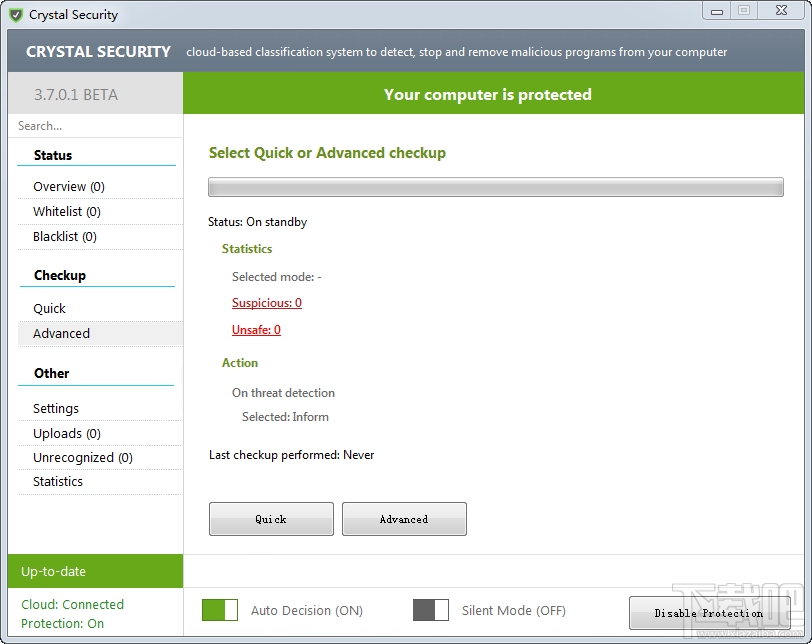The width and height of the screenshot is (812, 644).
Task: Click the Crystal Security shield icon in titlebar
Action: (16, 14)
